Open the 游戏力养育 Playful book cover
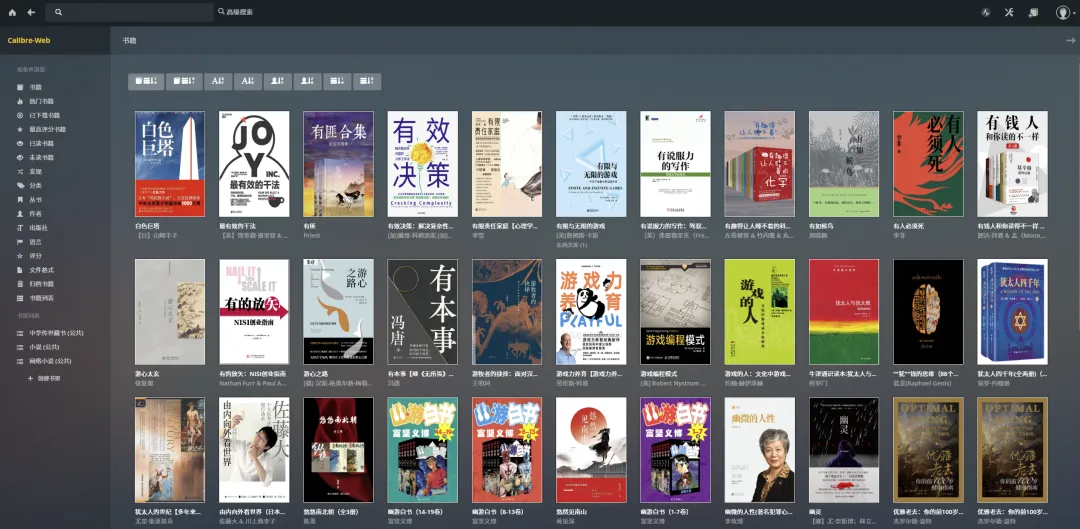 tap(591, 312)
